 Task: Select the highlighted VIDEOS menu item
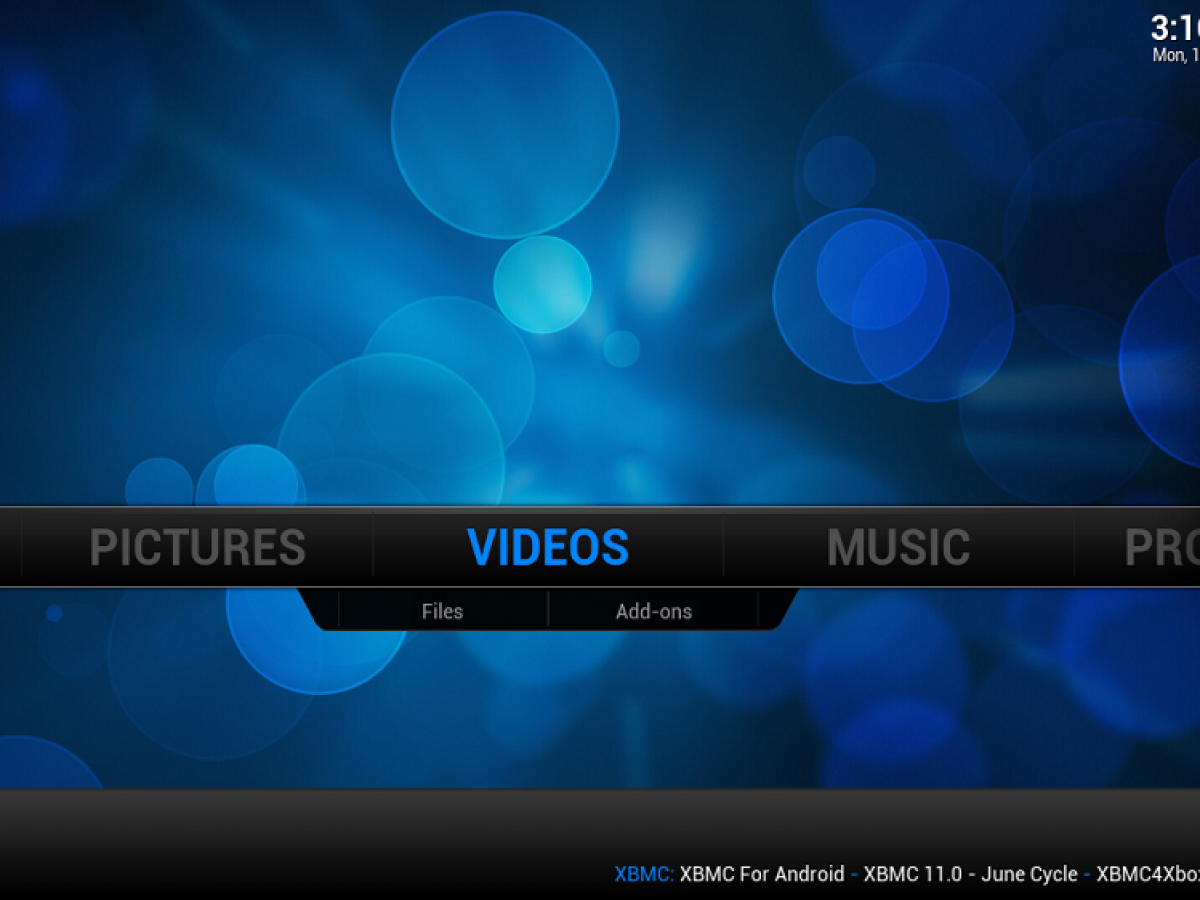pyautogui.click(x=548, y=547)
